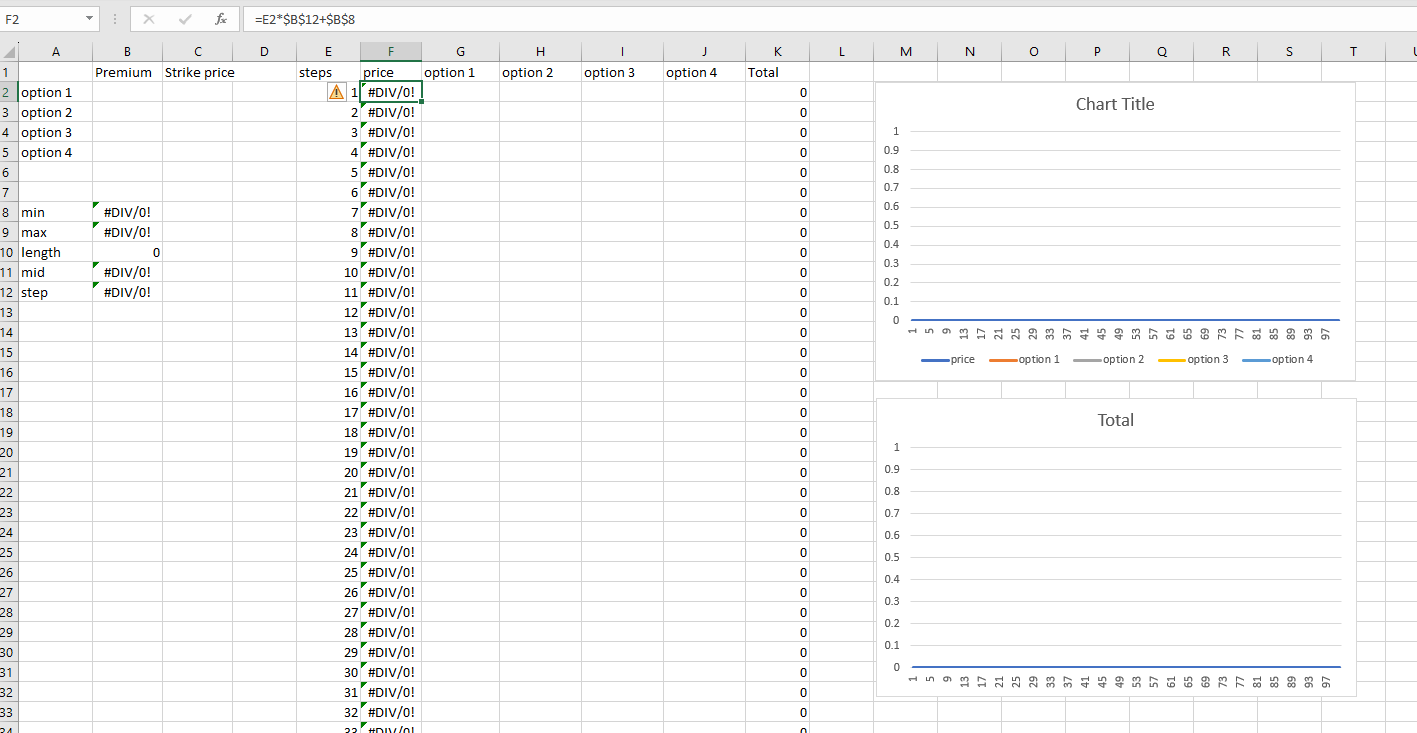Click inside the Name Box showing F2
The width and height of the screenshot is (1417, 733).
(40, 17)
